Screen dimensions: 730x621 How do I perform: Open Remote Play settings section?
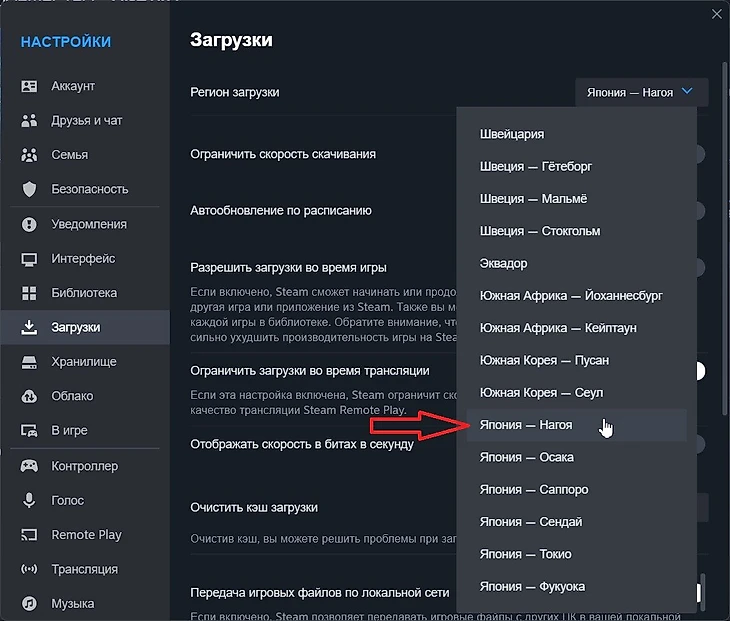point(85,535)
